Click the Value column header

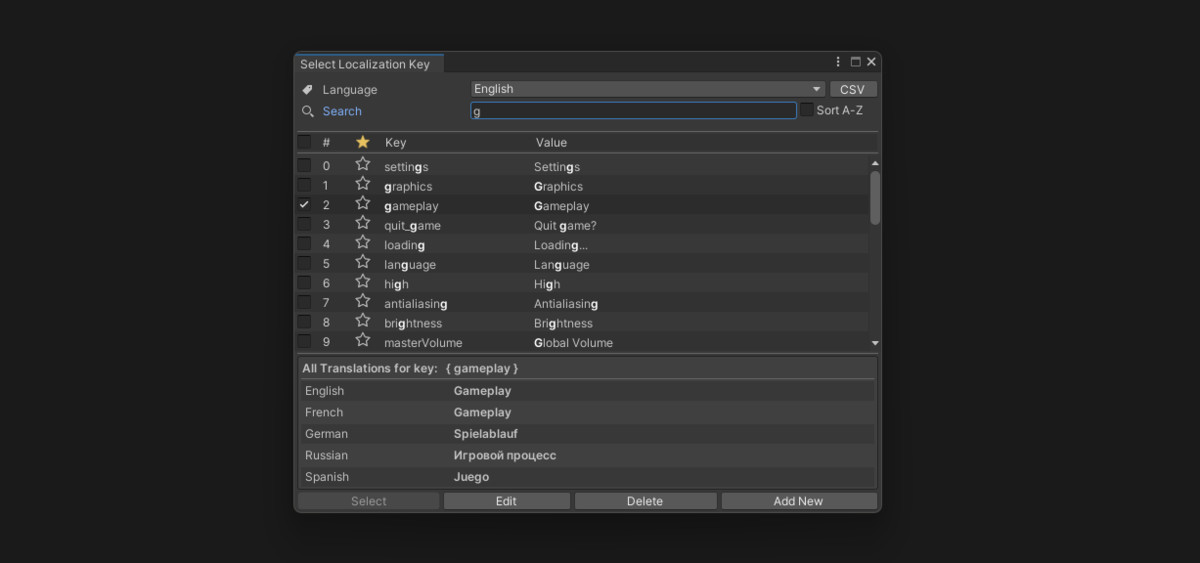[551, 143]
